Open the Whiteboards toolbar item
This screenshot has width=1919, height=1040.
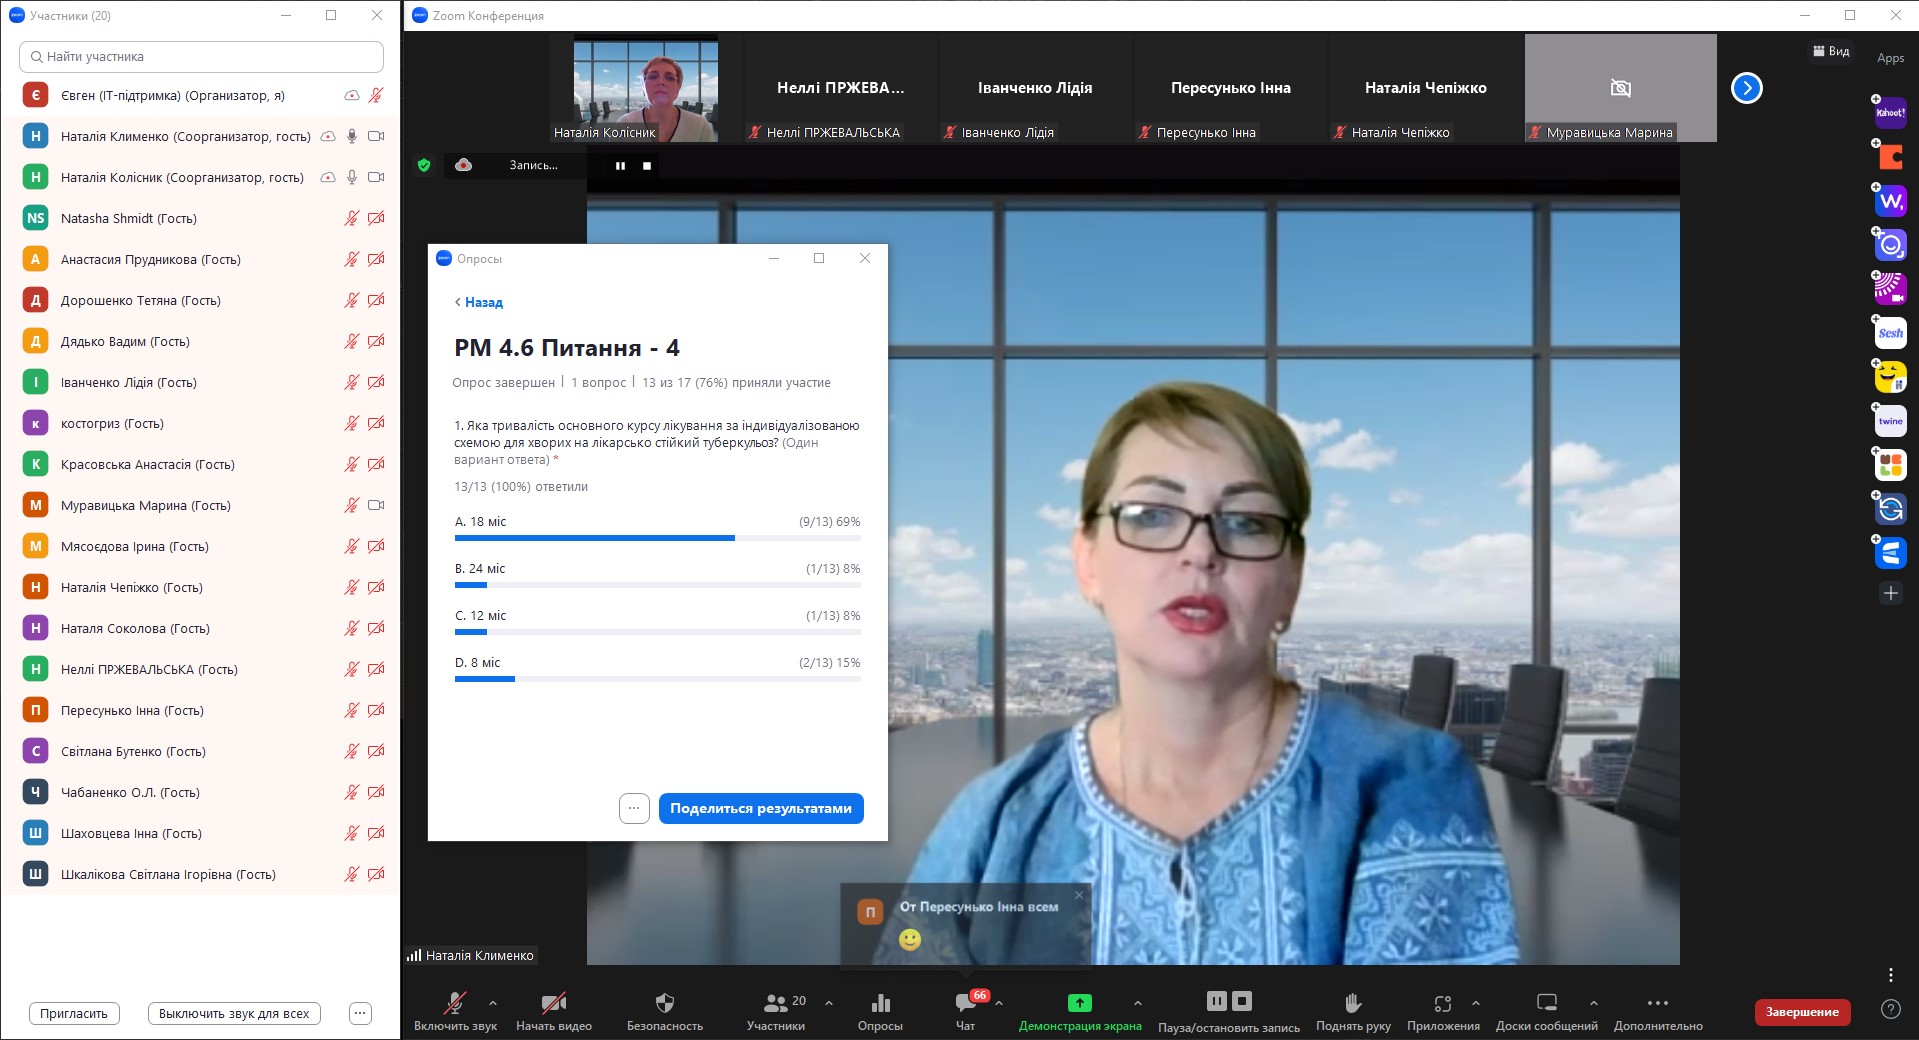tap(1546, 1003)
